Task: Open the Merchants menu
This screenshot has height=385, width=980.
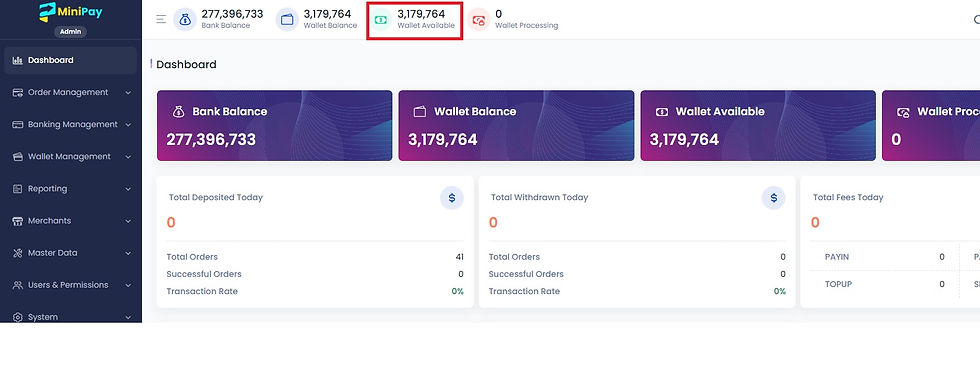Action: click(x=70, y=221)
